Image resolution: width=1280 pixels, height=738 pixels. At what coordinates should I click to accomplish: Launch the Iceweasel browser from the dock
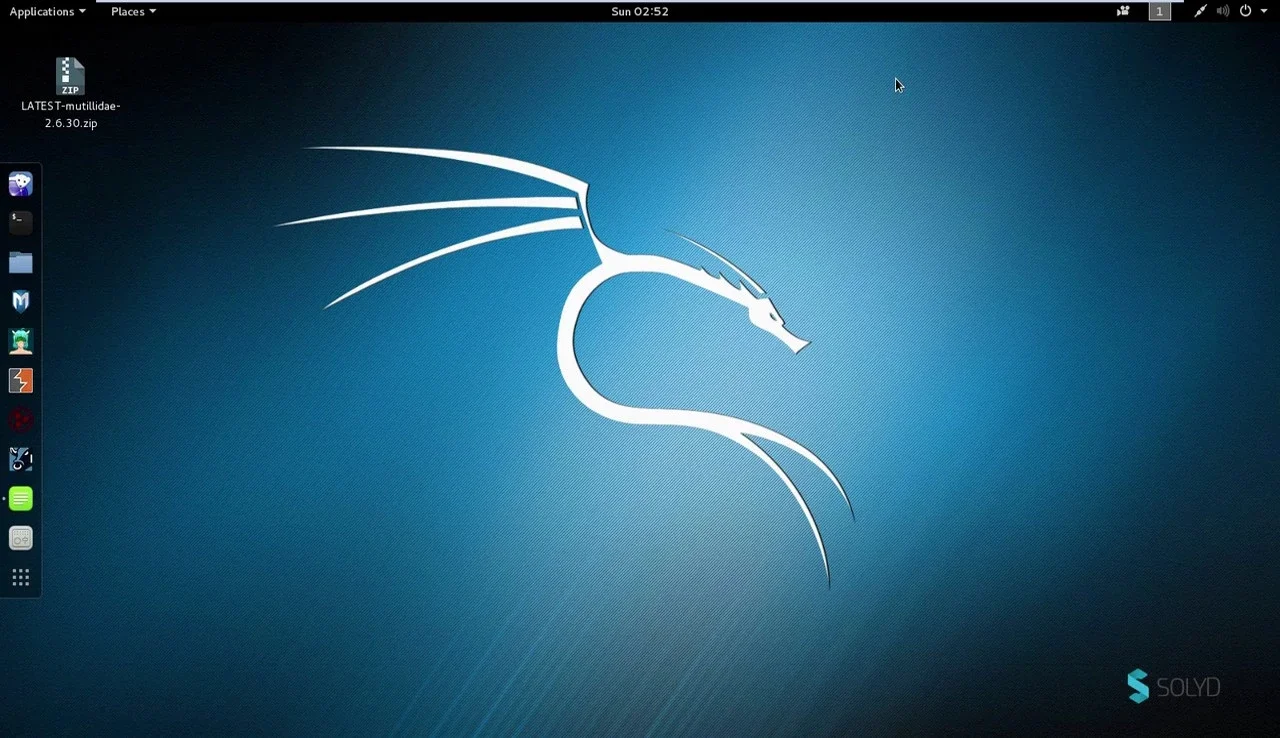[x=21, y=184]
